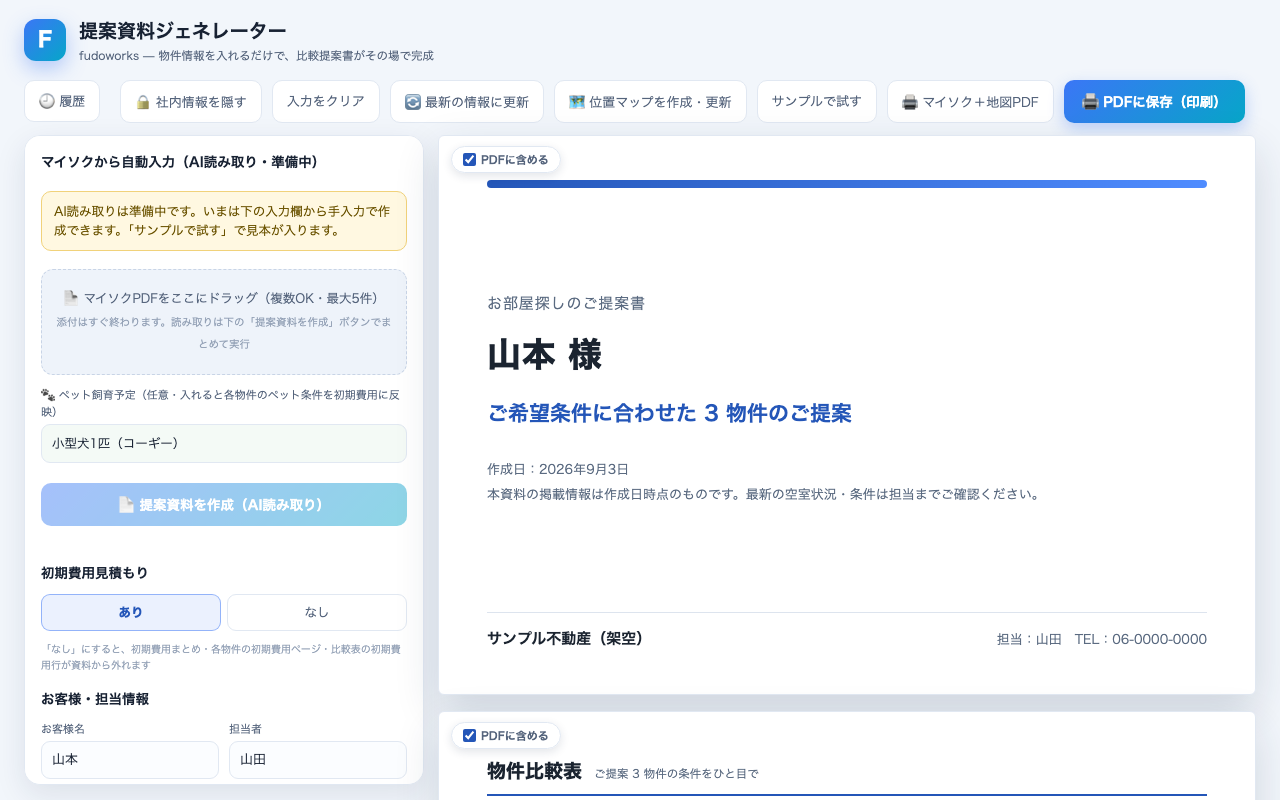Click the マイソクPDF drag-and-drop upload area

[x=224, y=322]
